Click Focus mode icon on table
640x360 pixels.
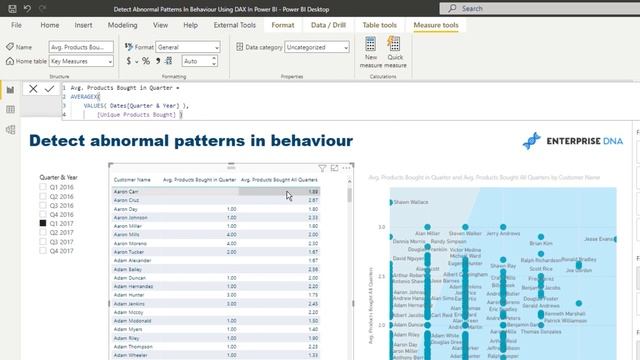coord(334,168)
